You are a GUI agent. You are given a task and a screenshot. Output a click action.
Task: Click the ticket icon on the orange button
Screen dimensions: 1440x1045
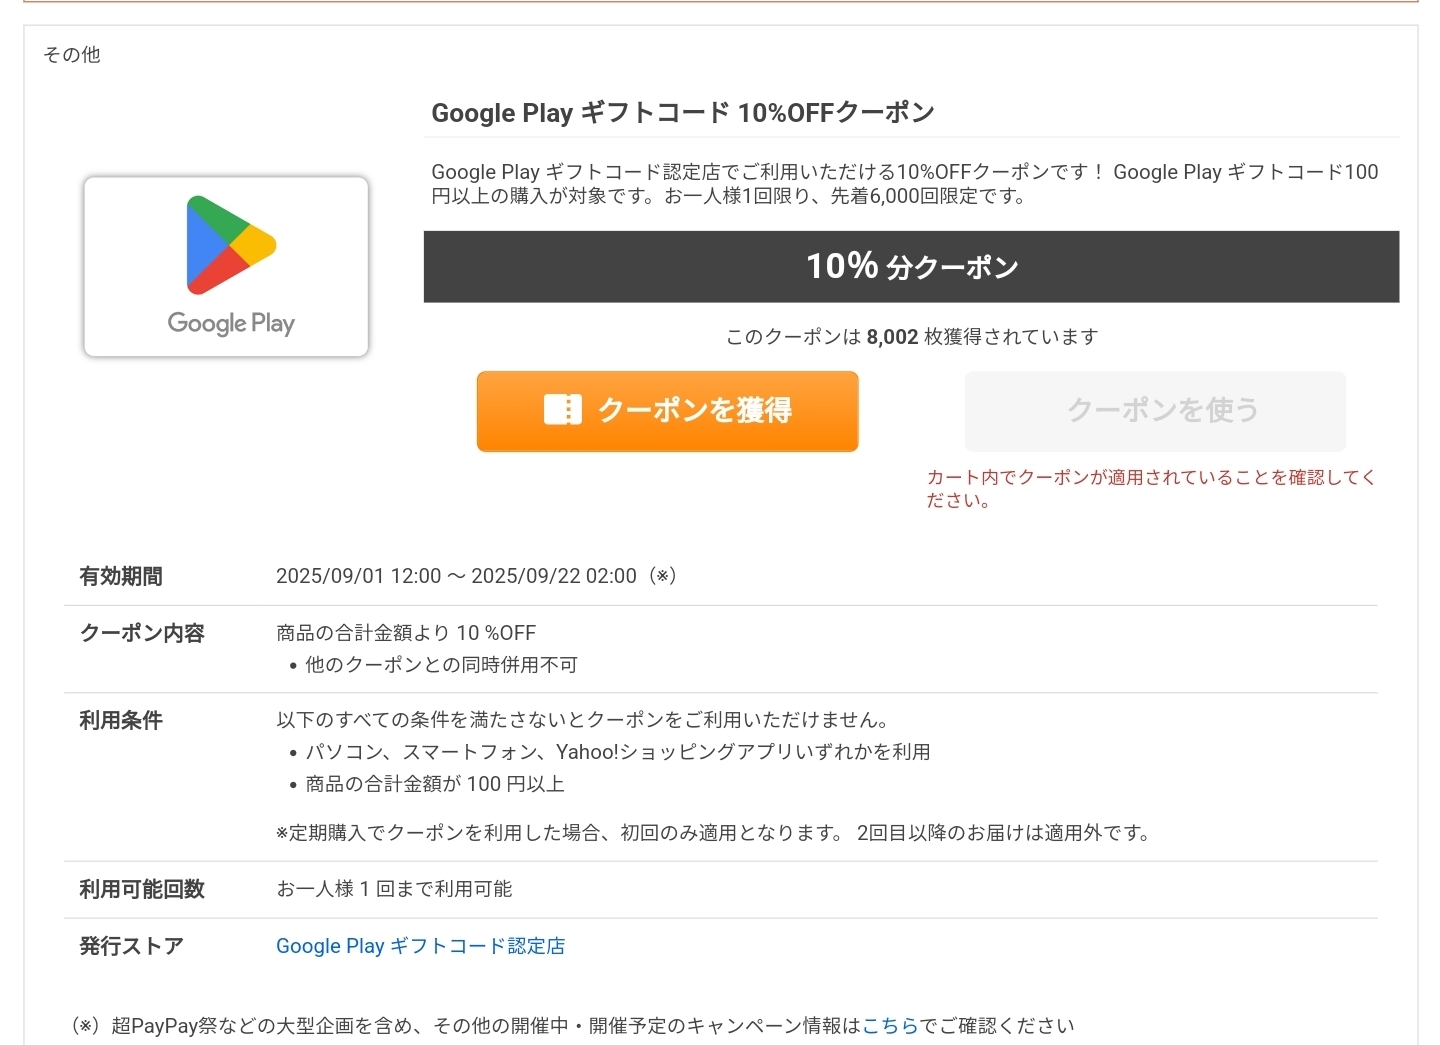pos(562,410)
